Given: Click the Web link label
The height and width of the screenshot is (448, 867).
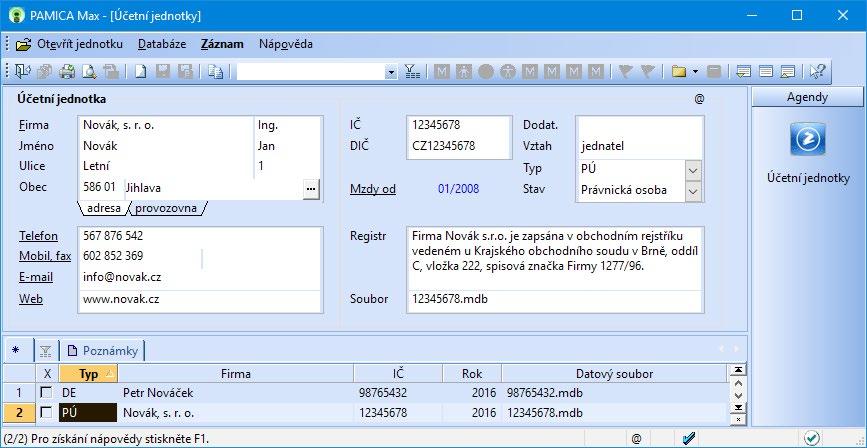Looking at the screenshot, I should pyautogui.click(x=31, y=299).
